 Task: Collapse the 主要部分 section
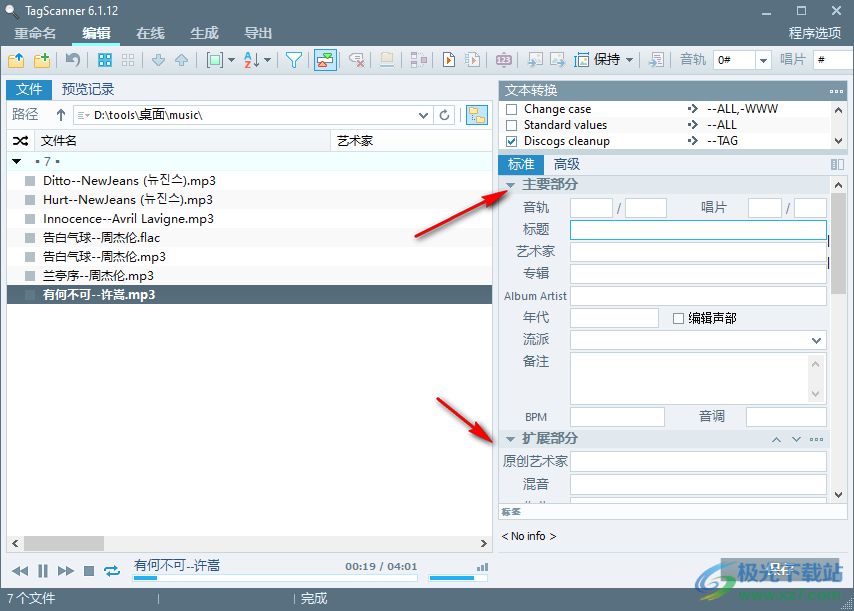pyautogui.click(x=511, y=184)
